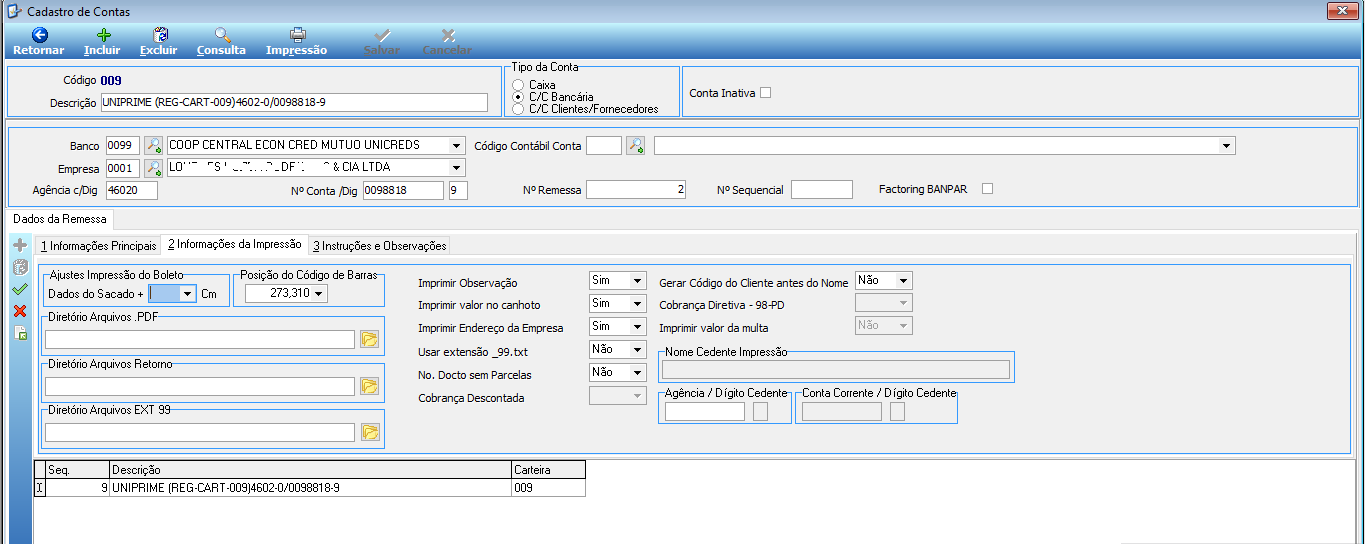Confirm with green check in side strip
Viewport: 1366px width, 544px height.
point(19,289)
